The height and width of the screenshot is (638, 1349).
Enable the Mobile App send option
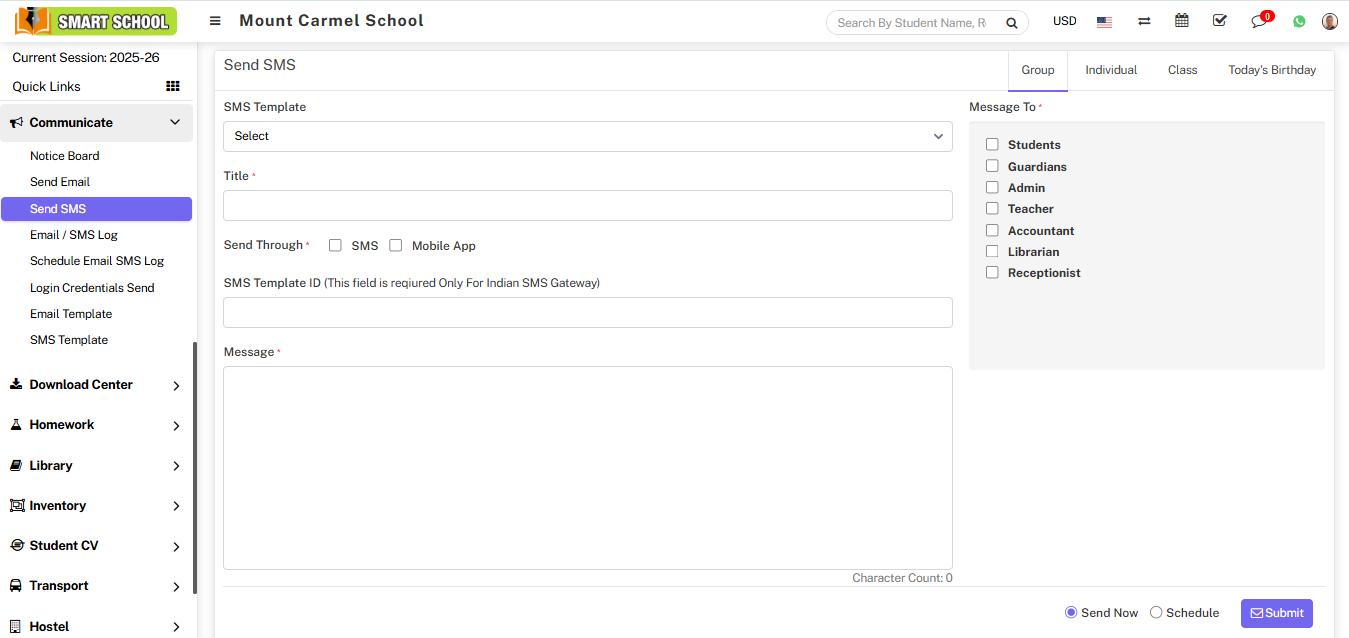(x=396, y=245)
